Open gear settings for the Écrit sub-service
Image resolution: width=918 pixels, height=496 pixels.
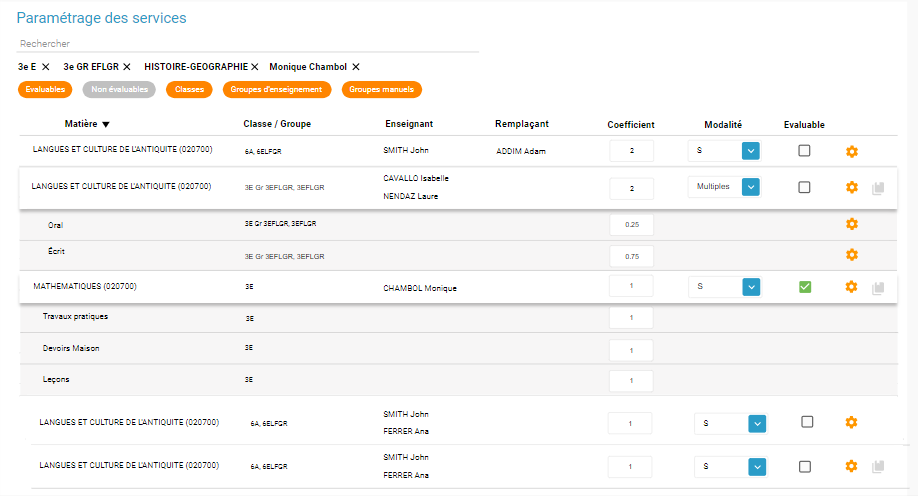click(x=852, y=255)
